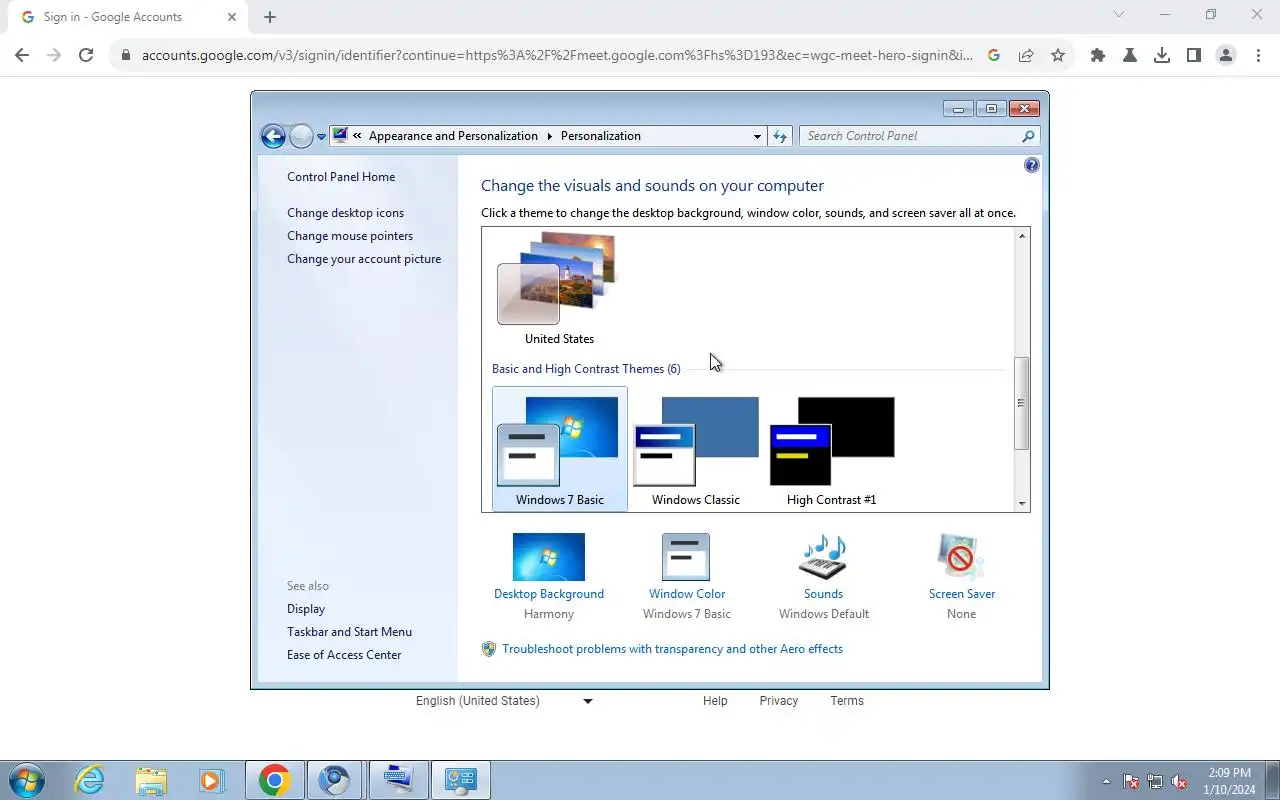The height and width of the screenshot is (800, 1280).
Task: Select the Windows 7 Basic theme
Action: pos(560,449)
